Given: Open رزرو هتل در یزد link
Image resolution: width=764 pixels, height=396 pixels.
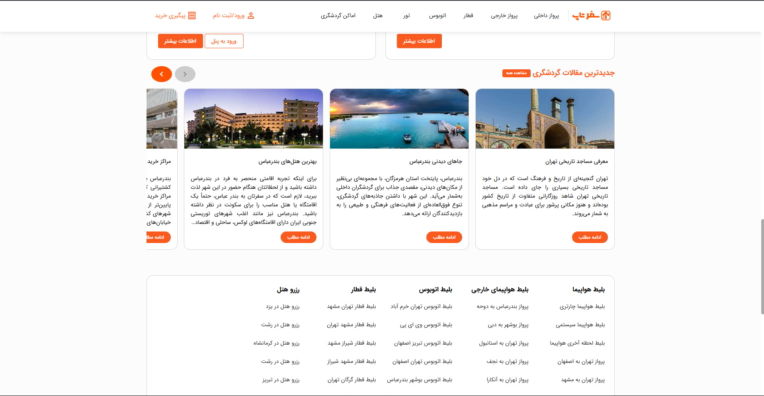Looking at the screenshot, I should [283, 307].
